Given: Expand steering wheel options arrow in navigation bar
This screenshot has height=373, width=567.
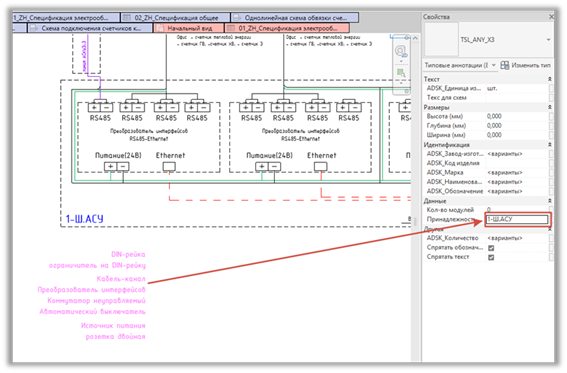Looking at the screenshot, I should tap(401, 61).
